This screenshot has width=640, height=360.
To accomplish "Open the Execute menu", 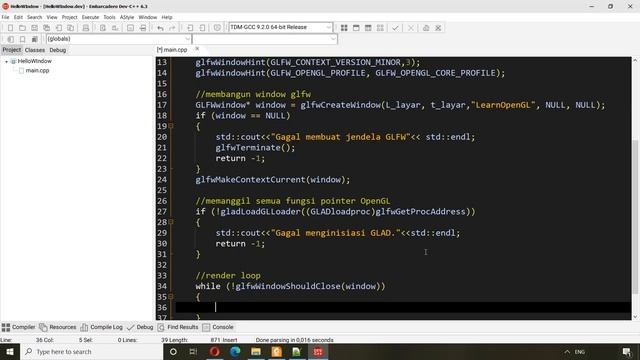I will click(x=90, y=17).
